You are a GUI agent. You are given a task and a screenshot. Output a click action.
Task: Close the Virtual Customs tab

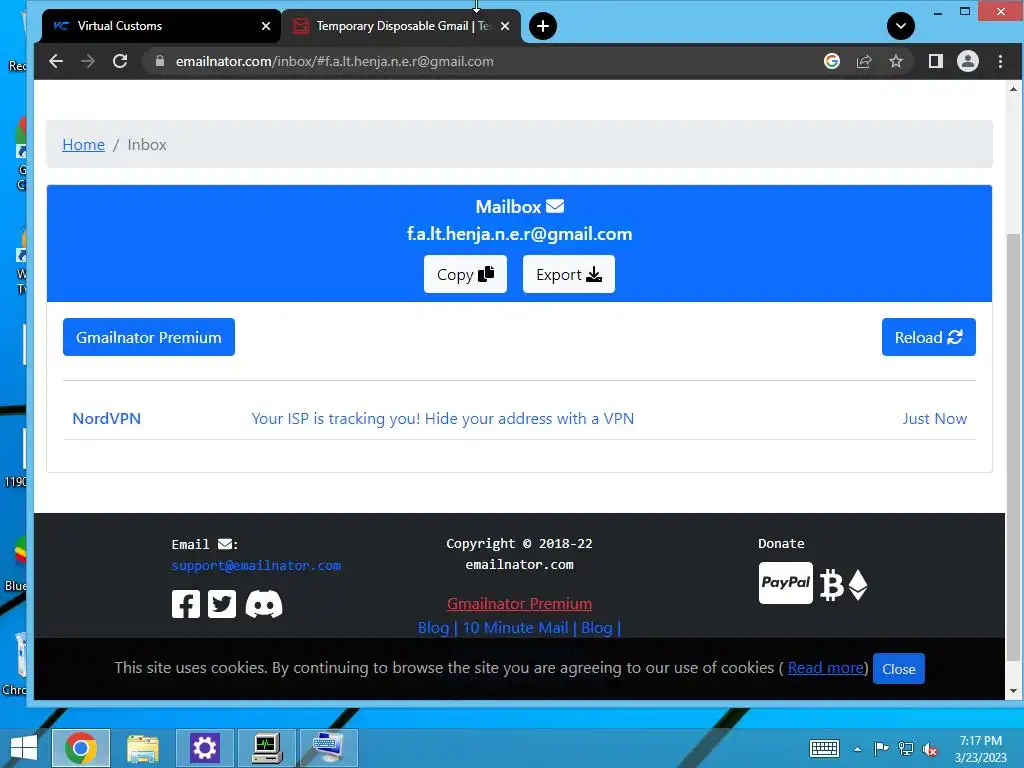266,26
